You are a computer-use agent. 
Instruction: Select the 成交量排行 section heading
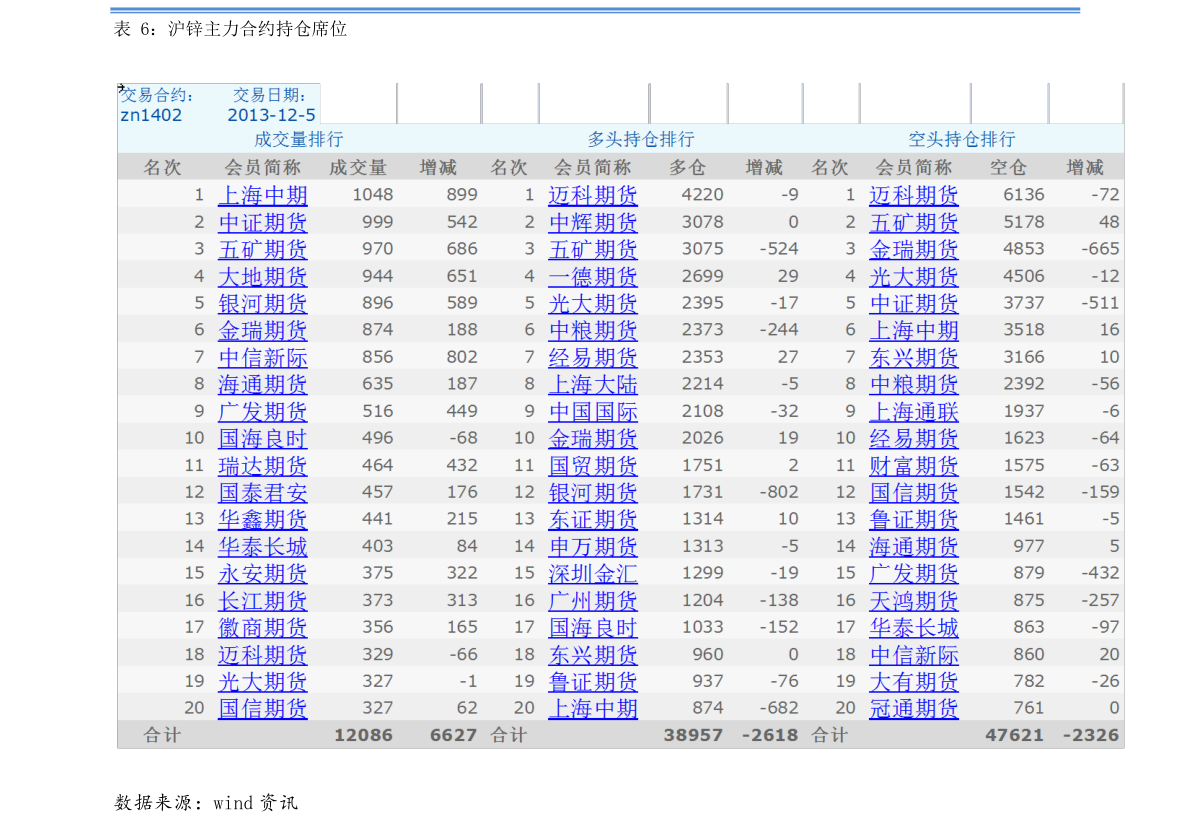click(x=299, y=139)
